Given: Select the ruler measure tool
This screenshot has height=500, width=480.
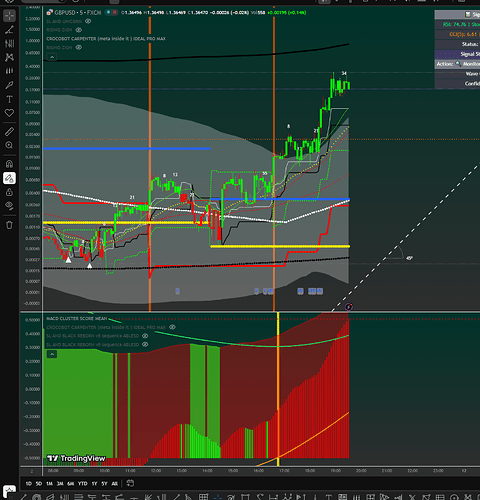Looking at the screenshot, I should pos(9,132).
